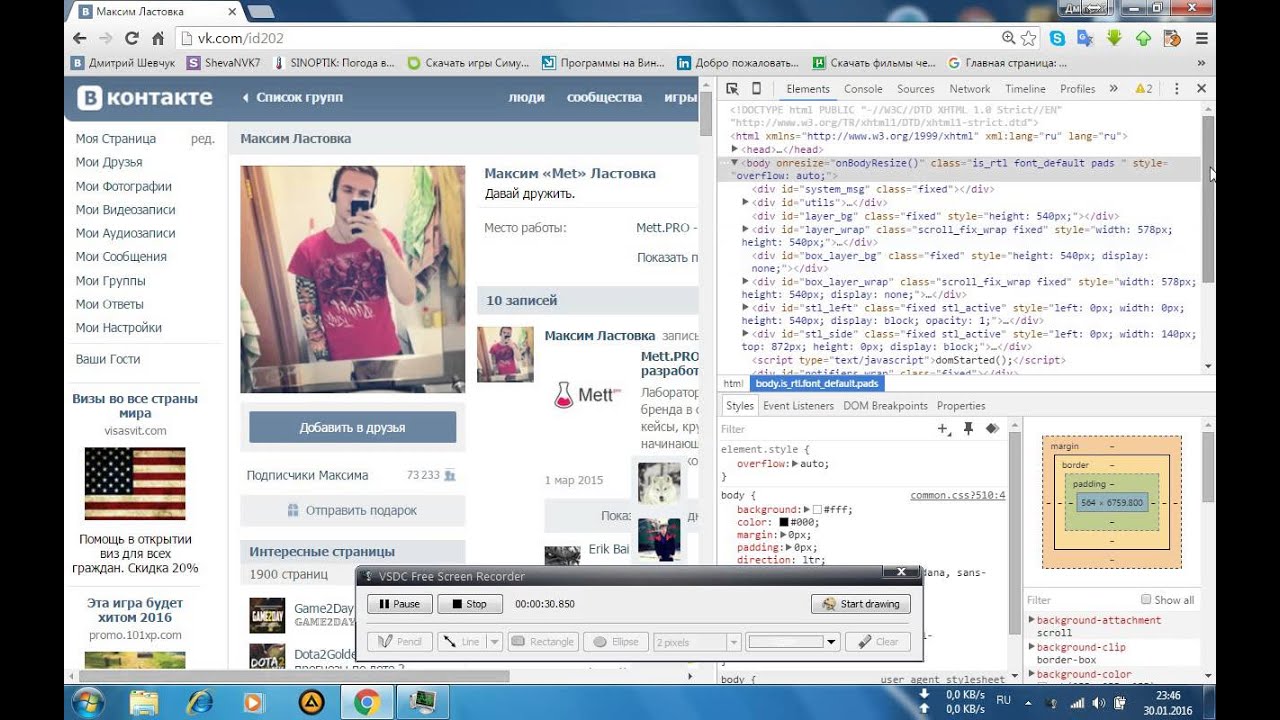Viewport: 1280px width, 720px height.
Task: Expand the head element node
Action: [735, 149]
